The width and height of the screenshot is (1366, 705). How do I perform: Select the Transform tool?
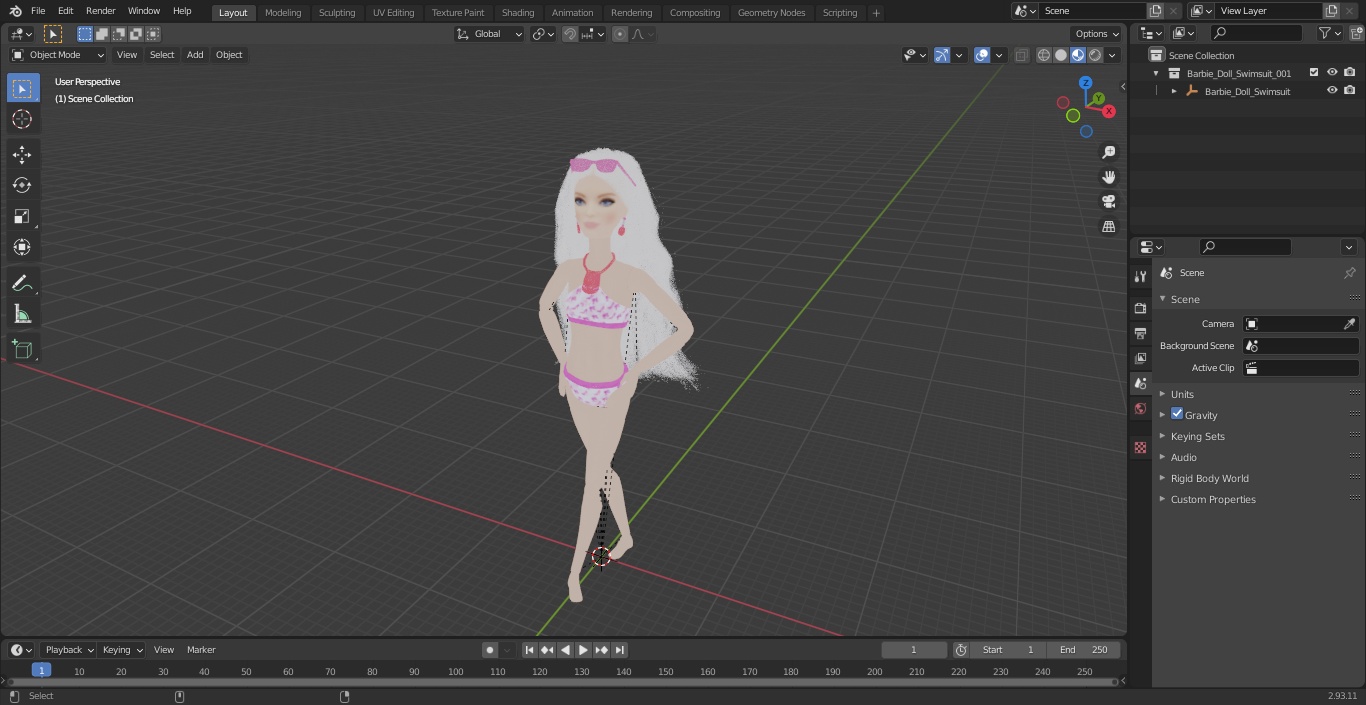(x=22, y=247)
